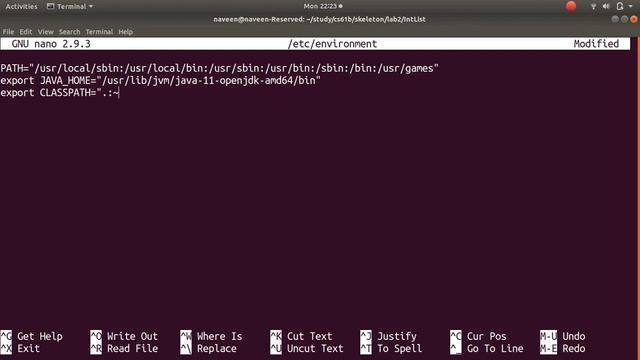Click the volume speaker icon
The width and height of the screenshot is (640, 360).
click(x=606, y=7)
